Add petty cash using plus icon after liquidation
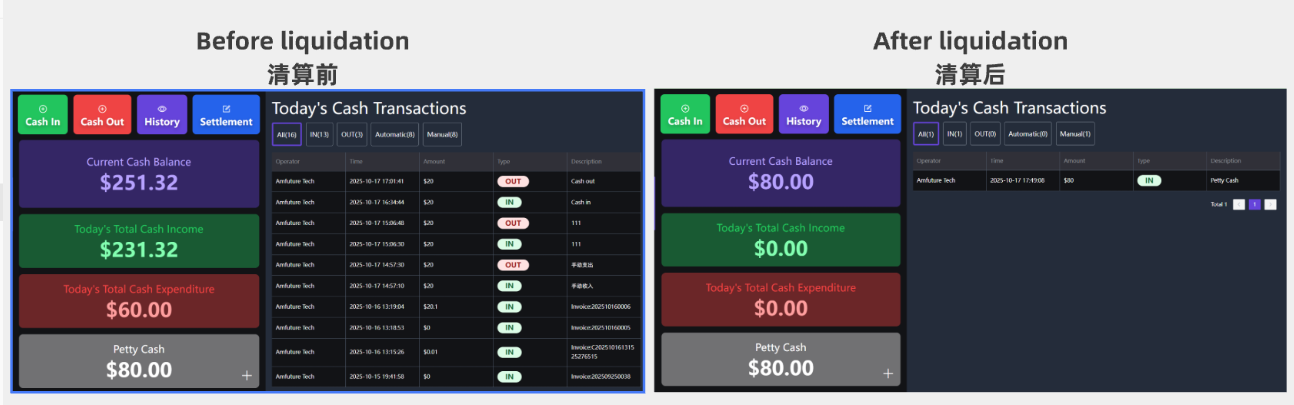The width and height of the screenshot is (1294, 405). click(x=887, y=374)
